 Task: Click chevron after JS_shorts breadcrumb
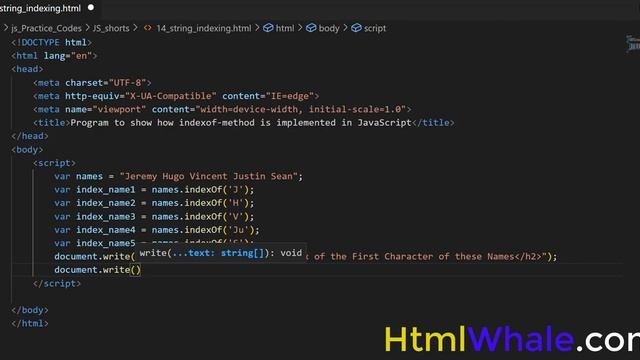pyautogui.click(x=136, y=28)
